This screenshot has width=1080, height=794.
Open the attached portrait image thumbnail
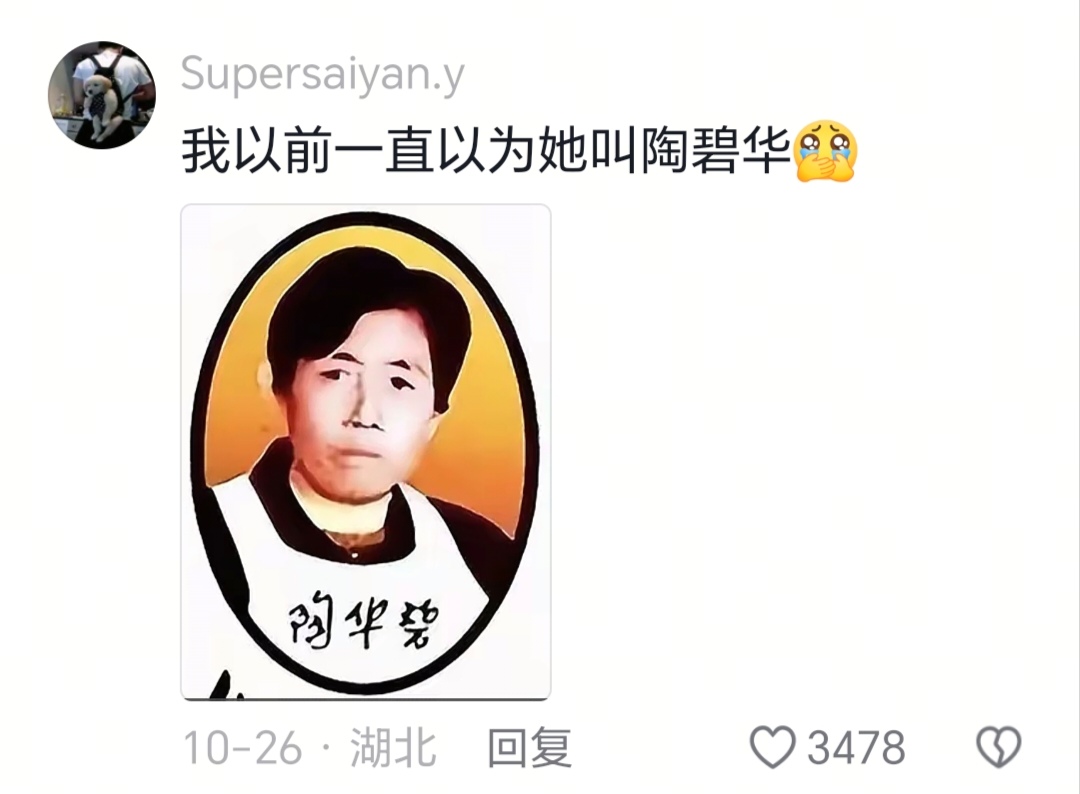[x=366, y=452]
